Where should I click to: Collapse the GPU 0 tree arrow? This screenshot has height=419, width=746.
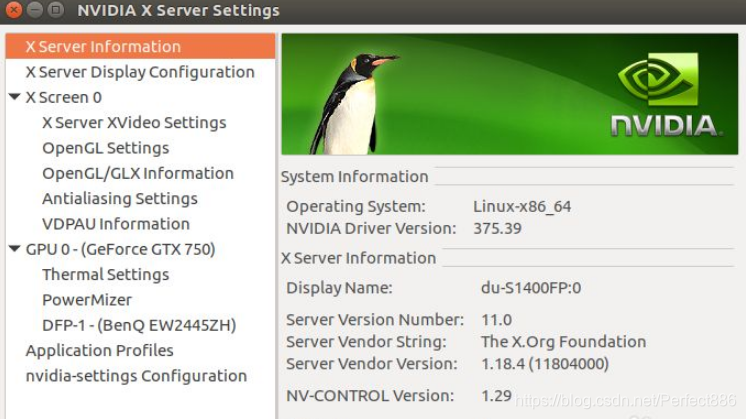click(14, 248)
